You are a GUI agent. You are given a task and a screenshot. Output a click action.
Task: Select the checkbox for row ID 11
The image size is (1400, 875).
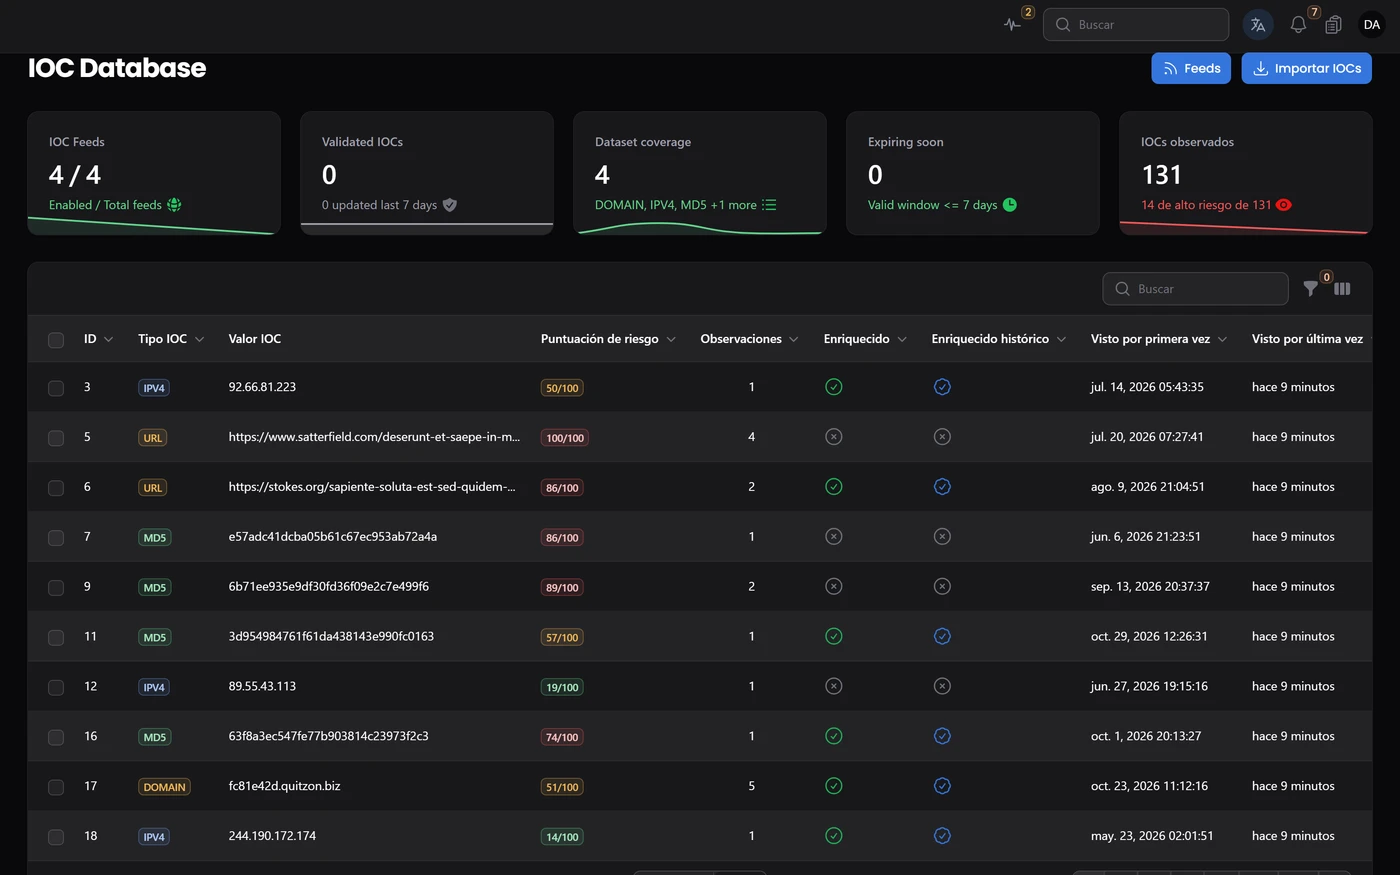click(56, 638)
